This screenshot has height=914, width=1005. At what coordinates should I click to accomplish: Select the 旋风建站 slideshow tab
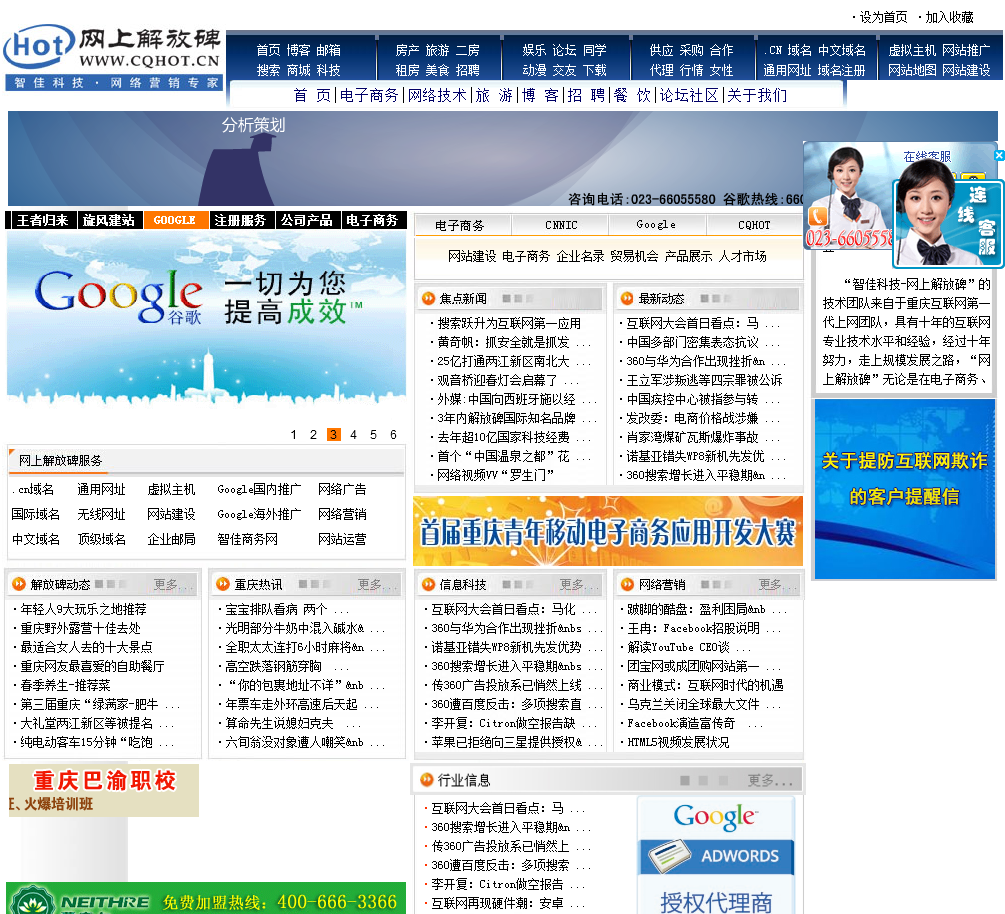tap(110, 220)
